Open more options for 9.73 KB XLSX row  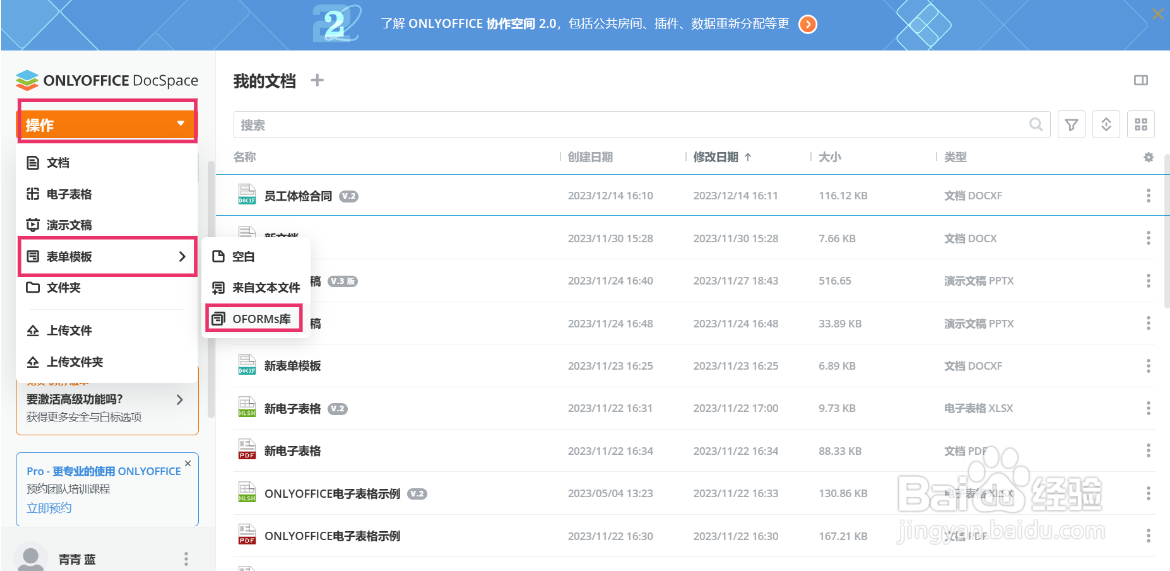click(1148, 408)
